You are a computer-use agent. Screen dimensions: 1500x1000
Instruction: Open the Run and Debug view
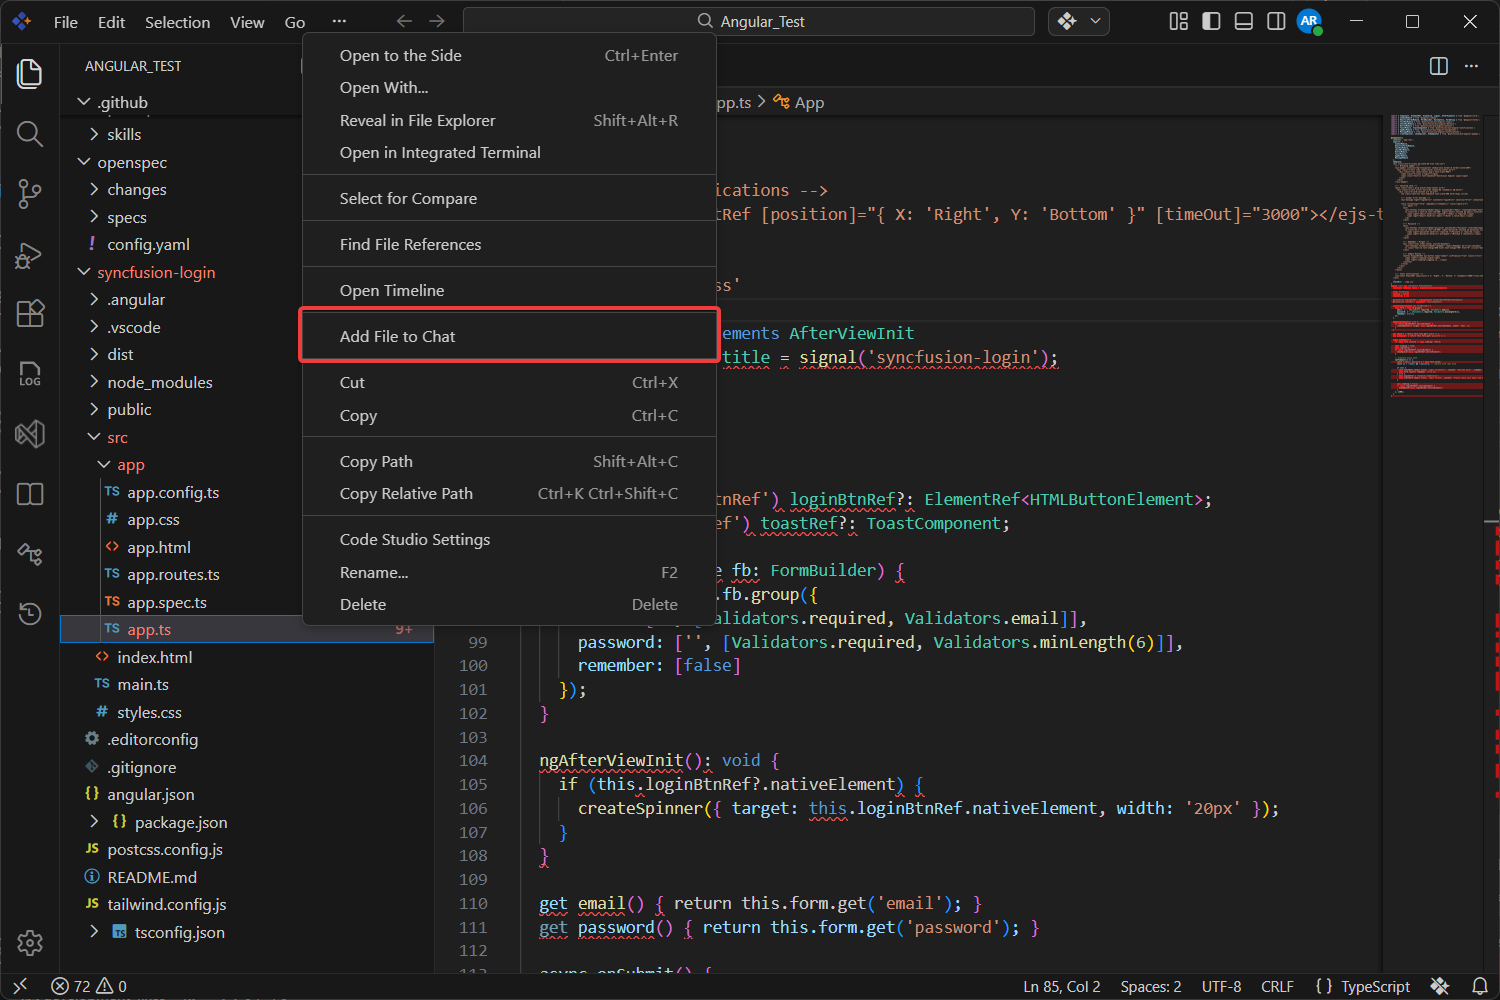[x=30, y=254]
